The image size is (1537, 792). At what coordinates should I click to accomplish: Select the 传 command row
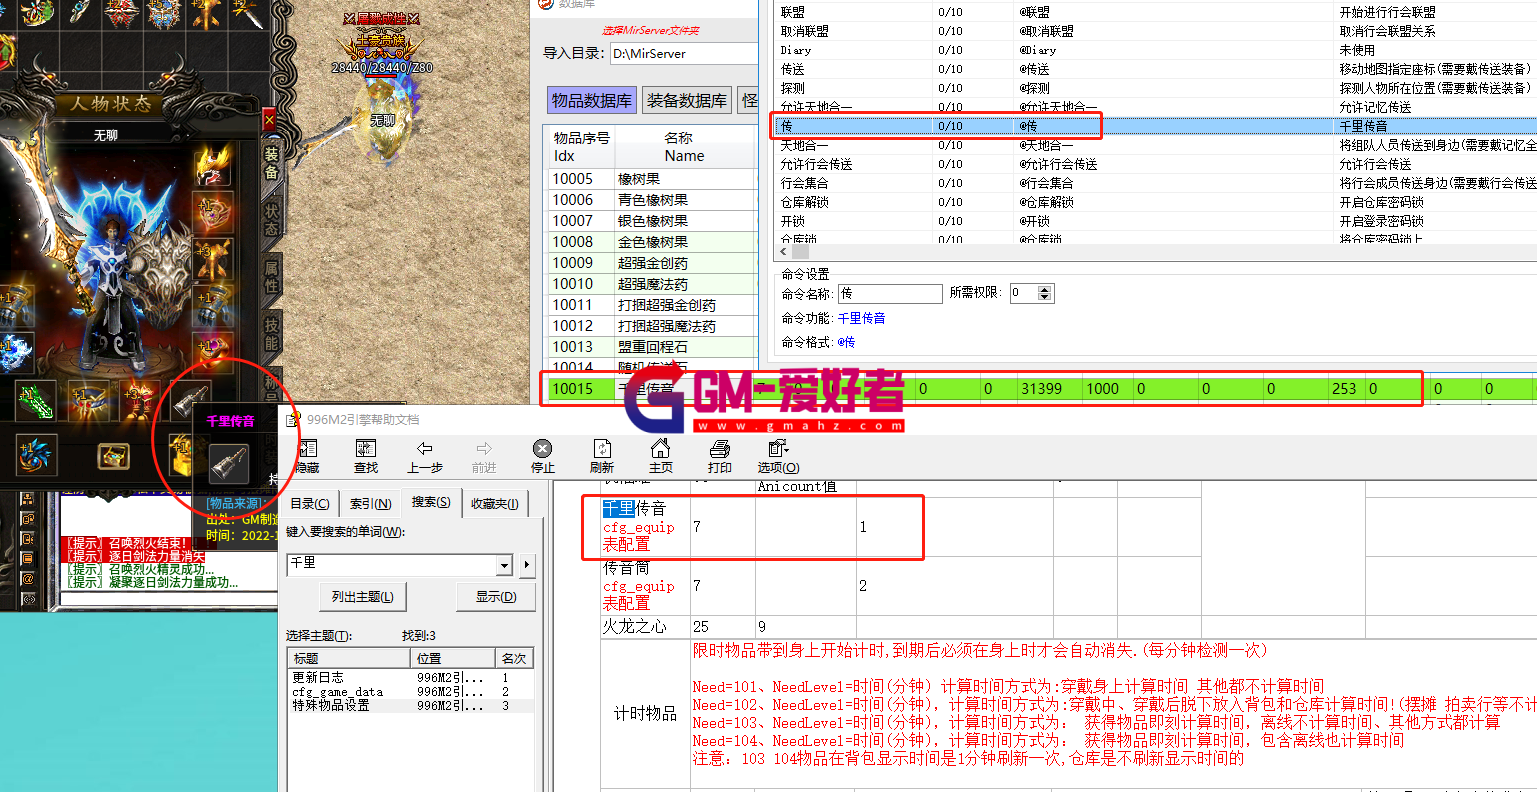[1156, 126]
